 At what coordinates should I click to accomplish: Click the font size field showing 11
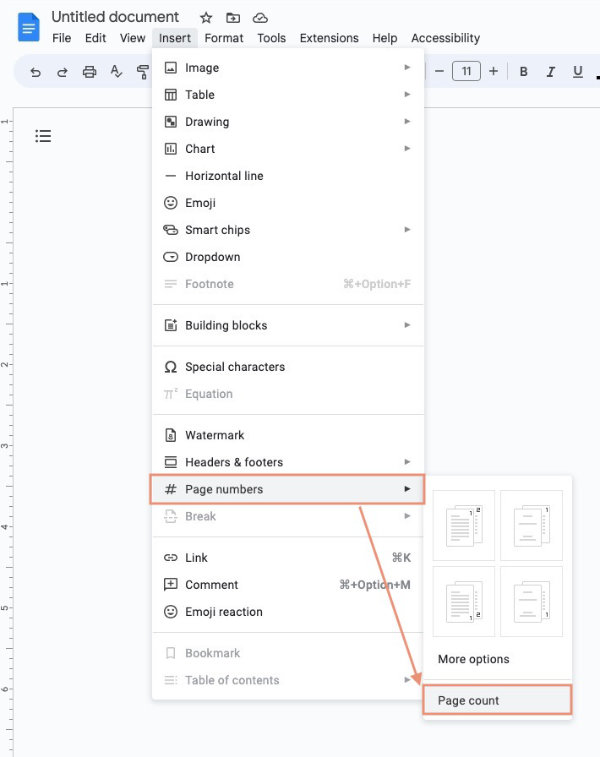(466, 71)
